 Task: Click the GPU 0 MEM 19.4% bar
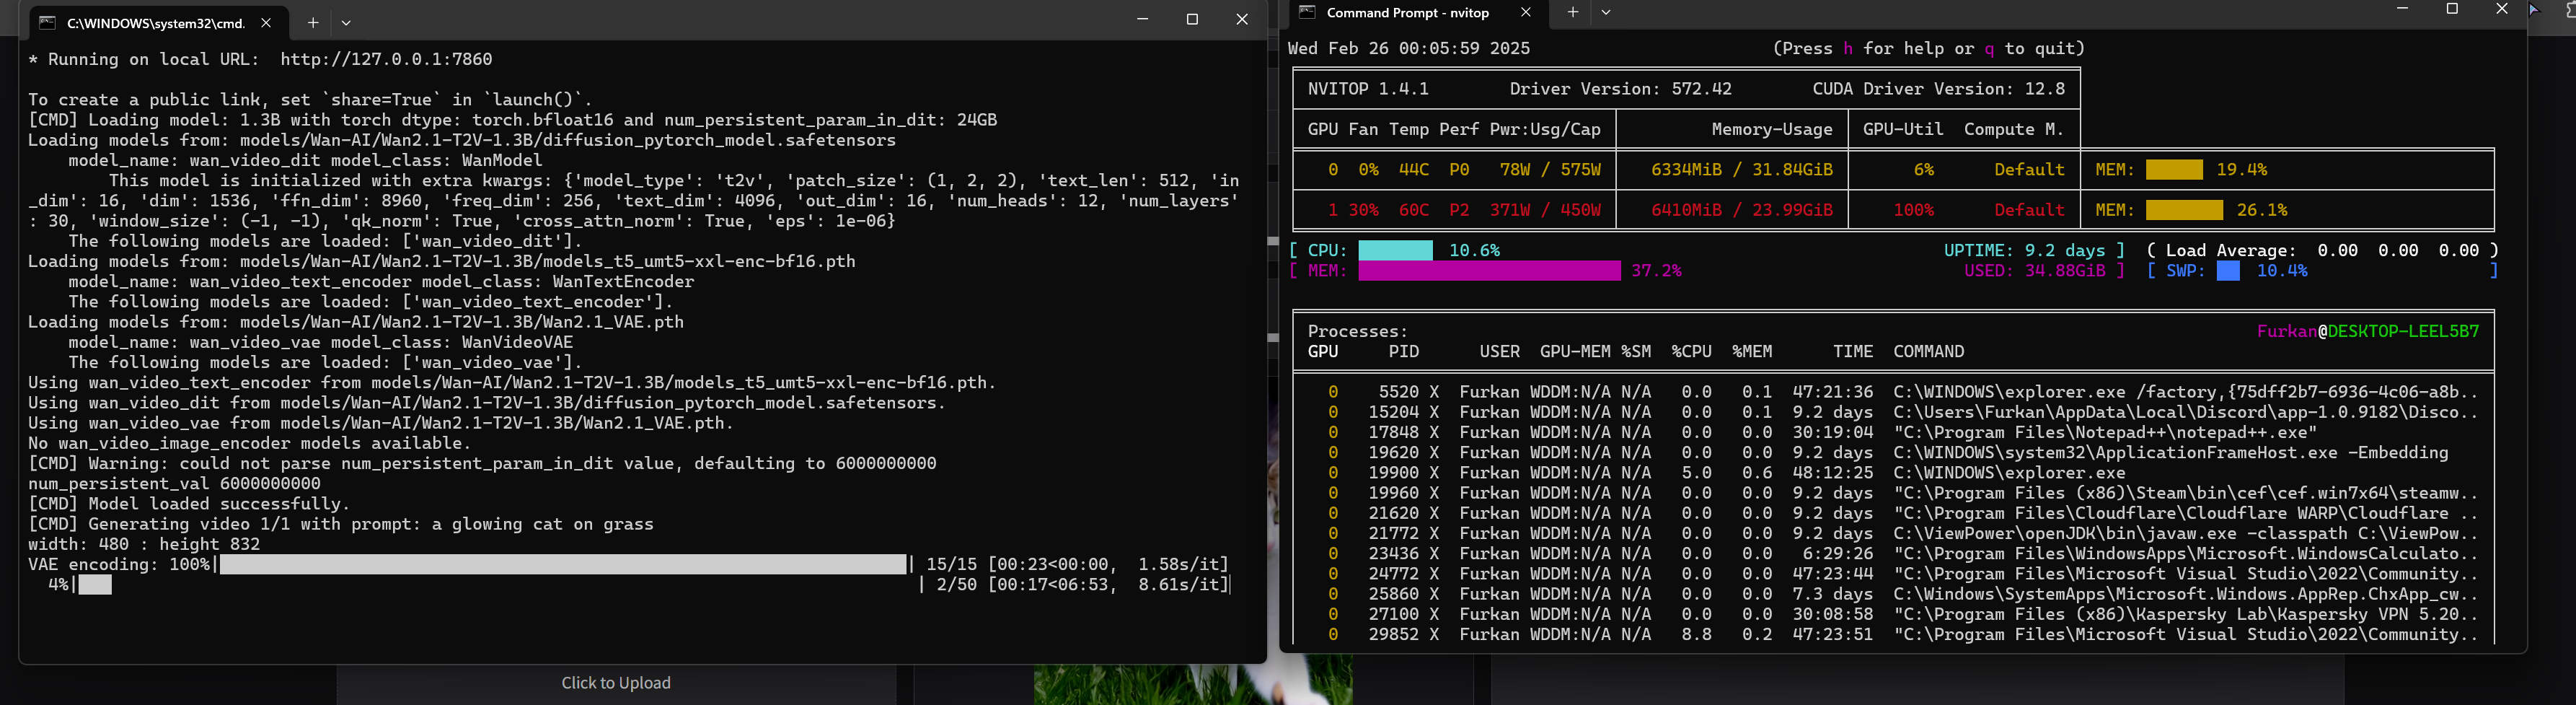pyautogui.click(x=2174, y=170)
